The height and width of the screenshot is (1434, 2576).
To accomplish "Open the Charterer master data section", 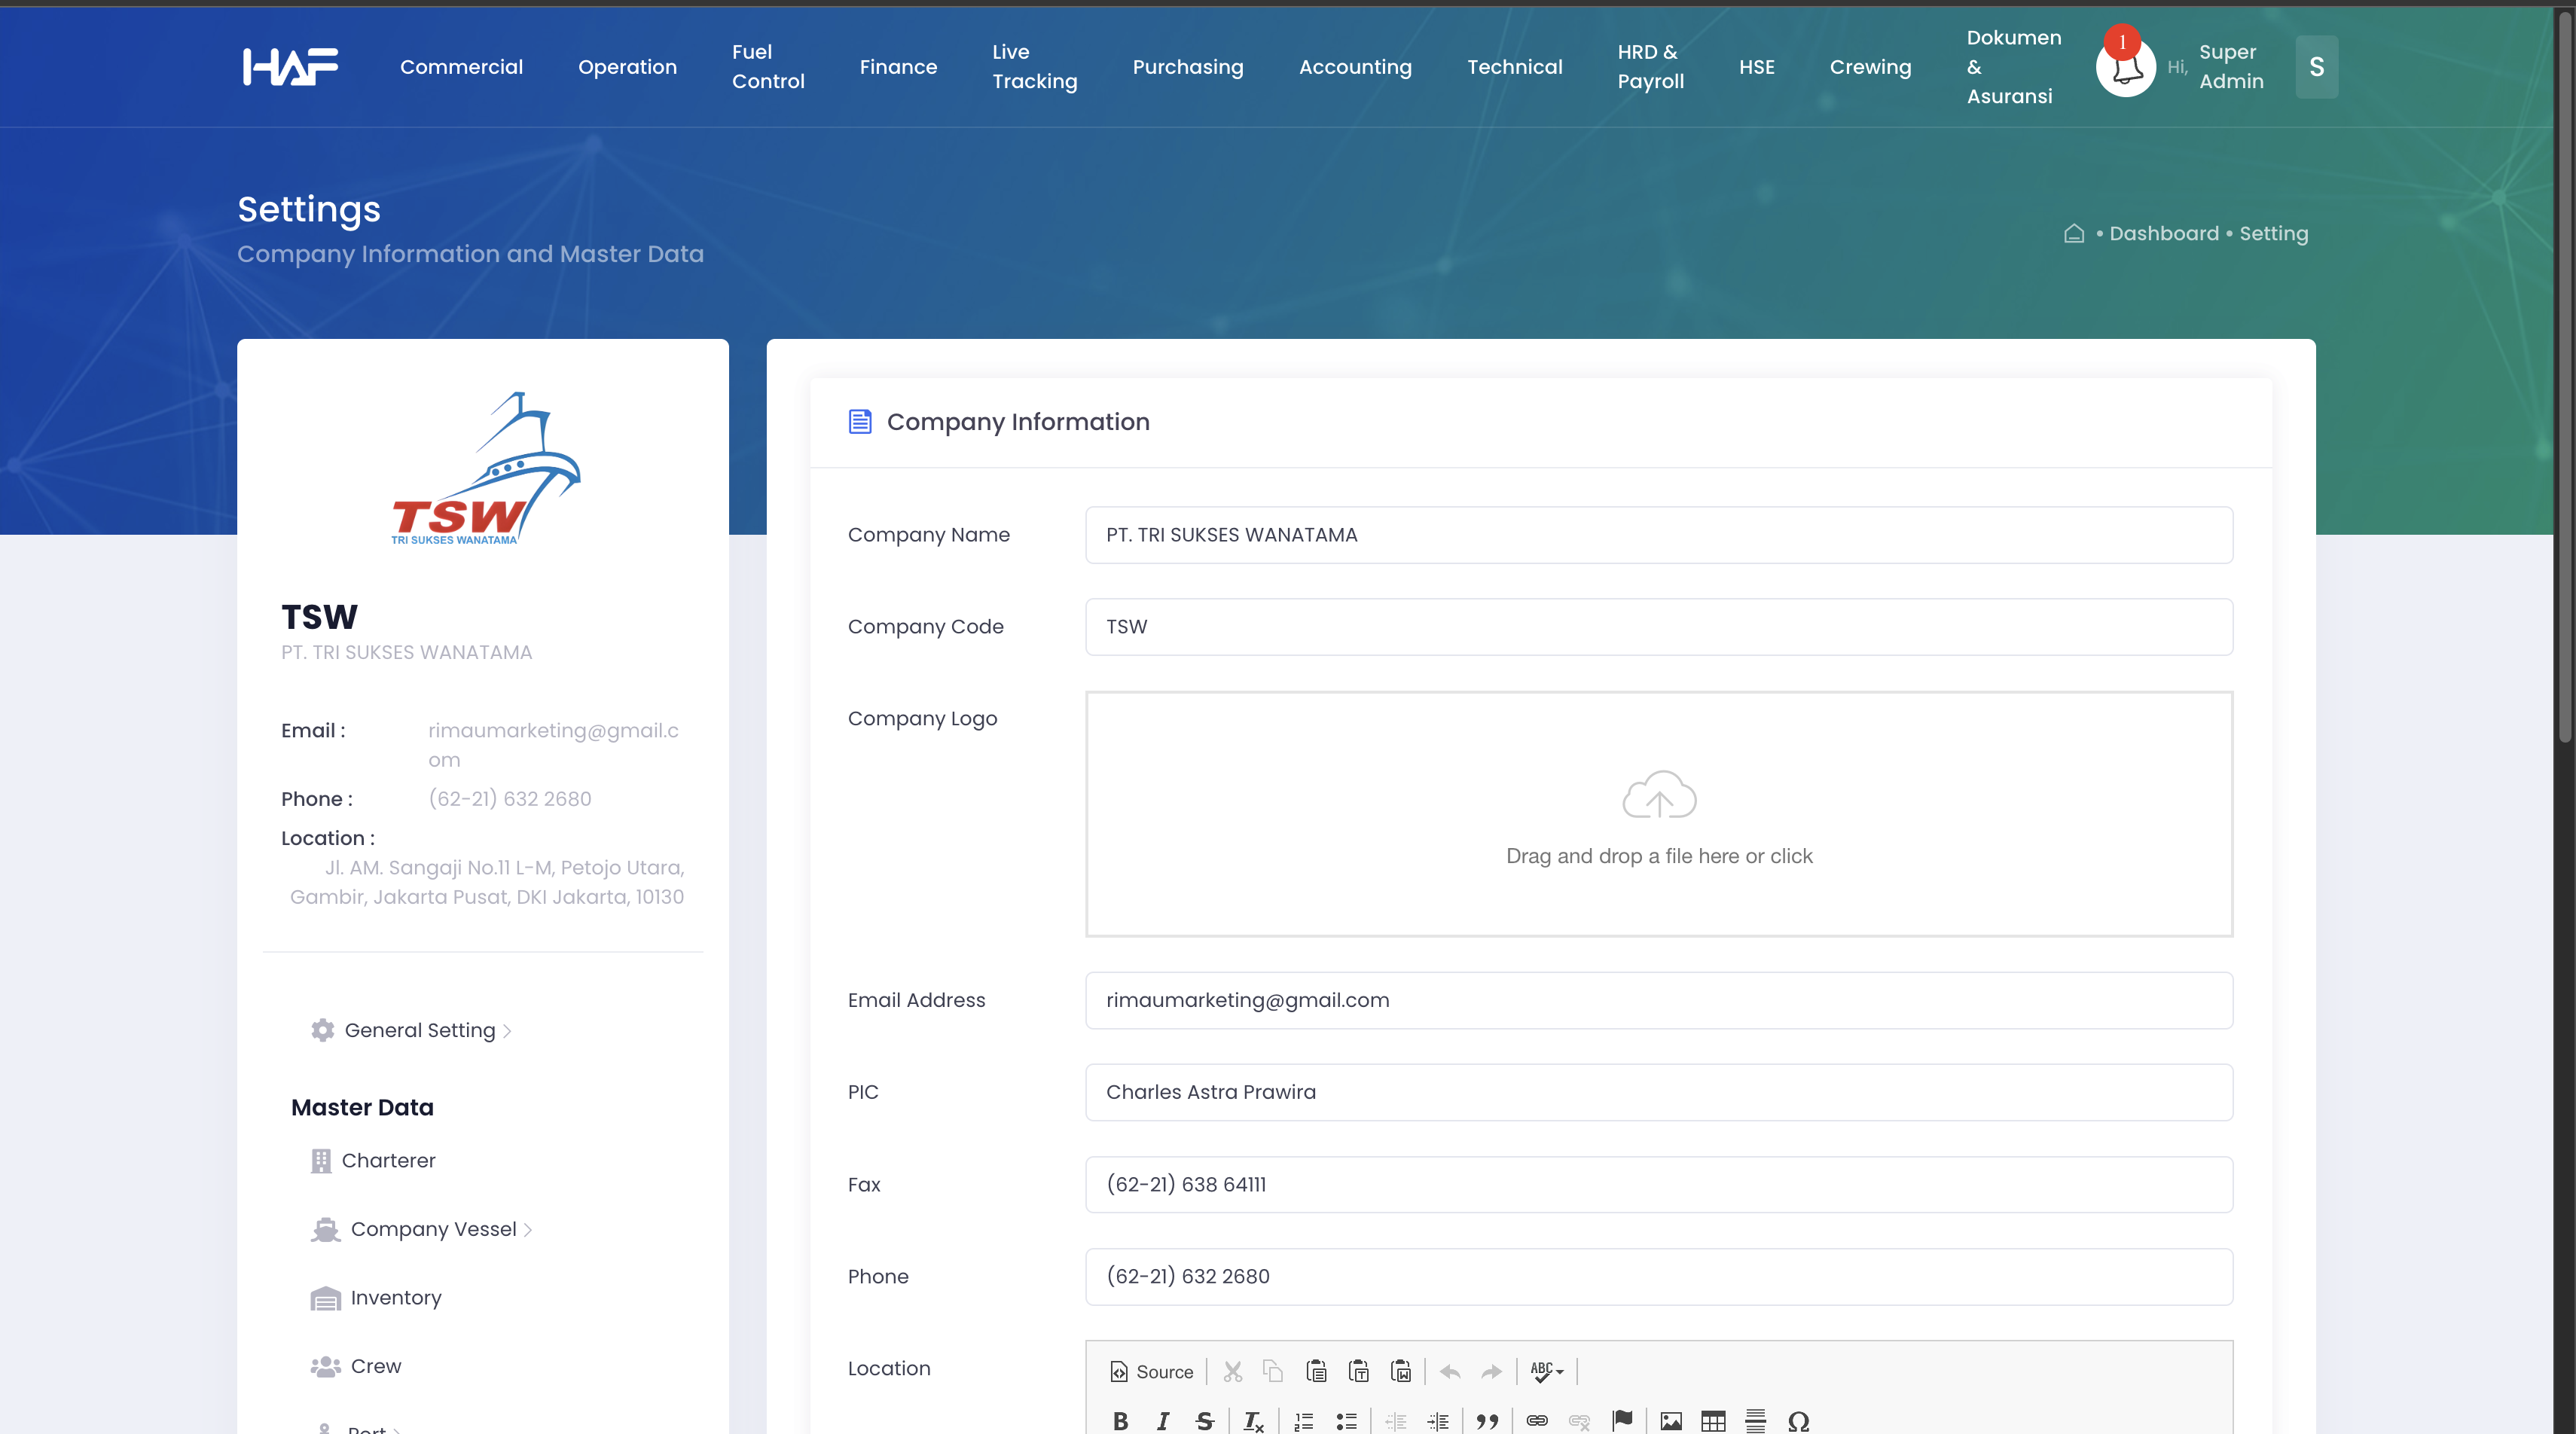I will pyautogui.click(x=389, y=1160).
